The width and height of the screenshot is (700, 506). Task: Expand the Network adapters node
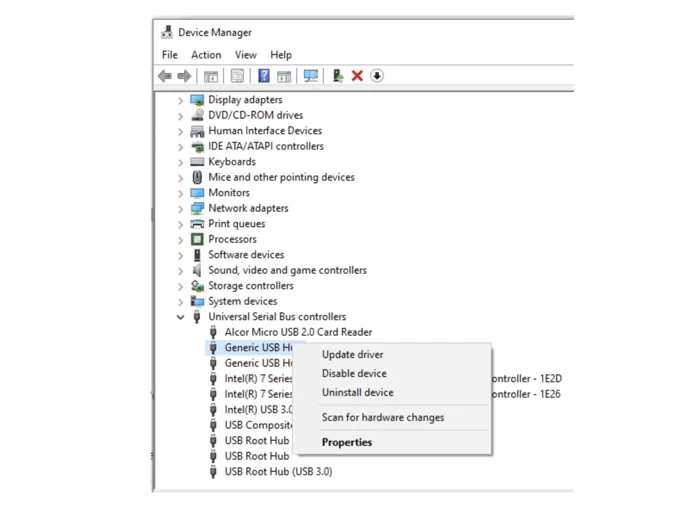coord(181,209)
